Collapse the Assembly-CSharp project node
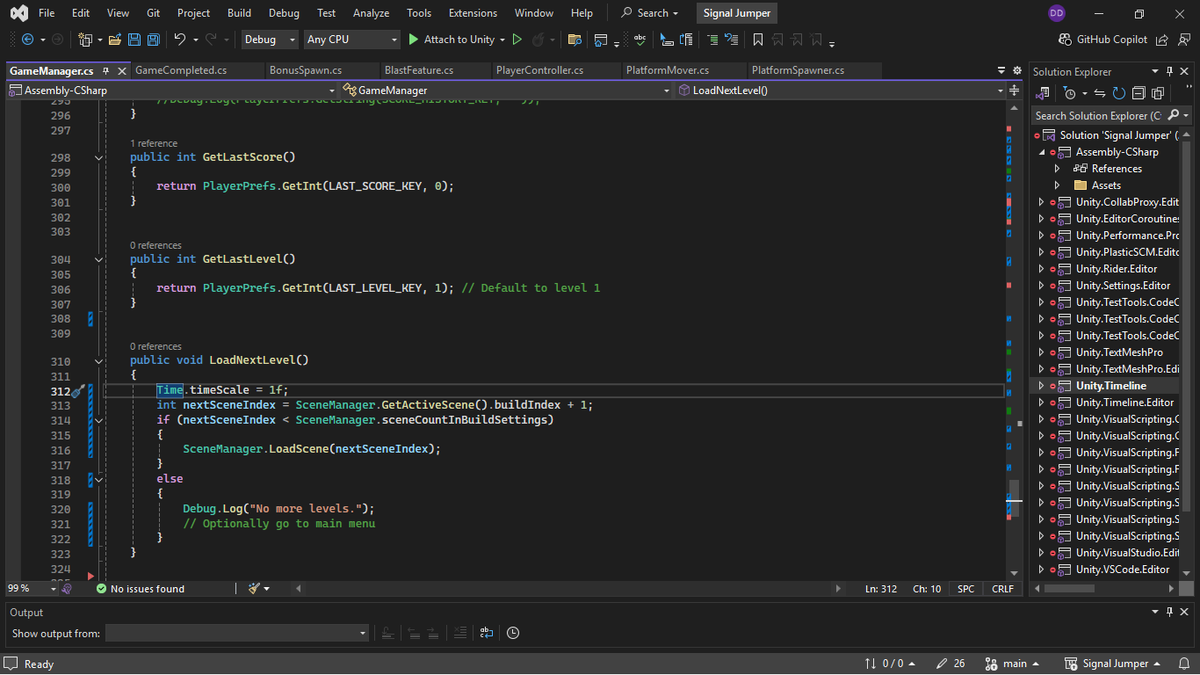 tap(1042, 152)
